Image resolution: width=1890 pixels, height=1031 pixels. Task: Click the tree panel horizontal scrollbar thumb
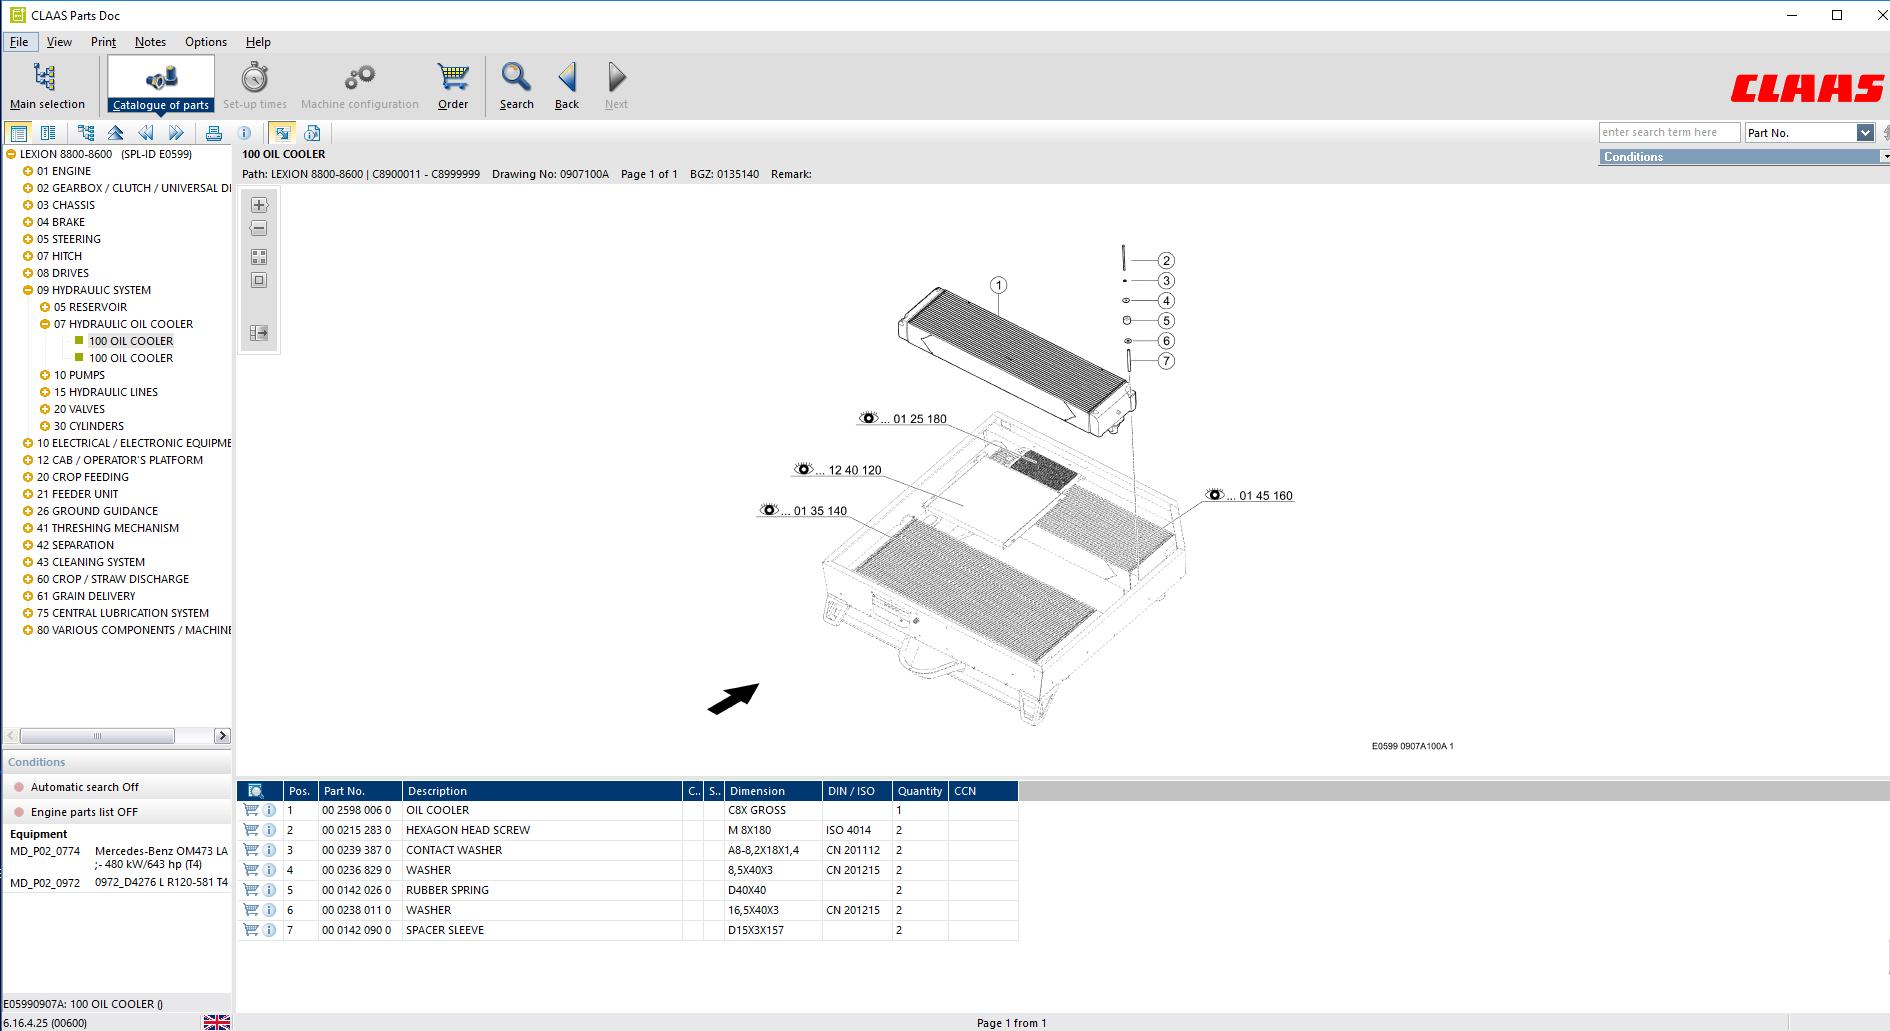click(x=97, y=736)
